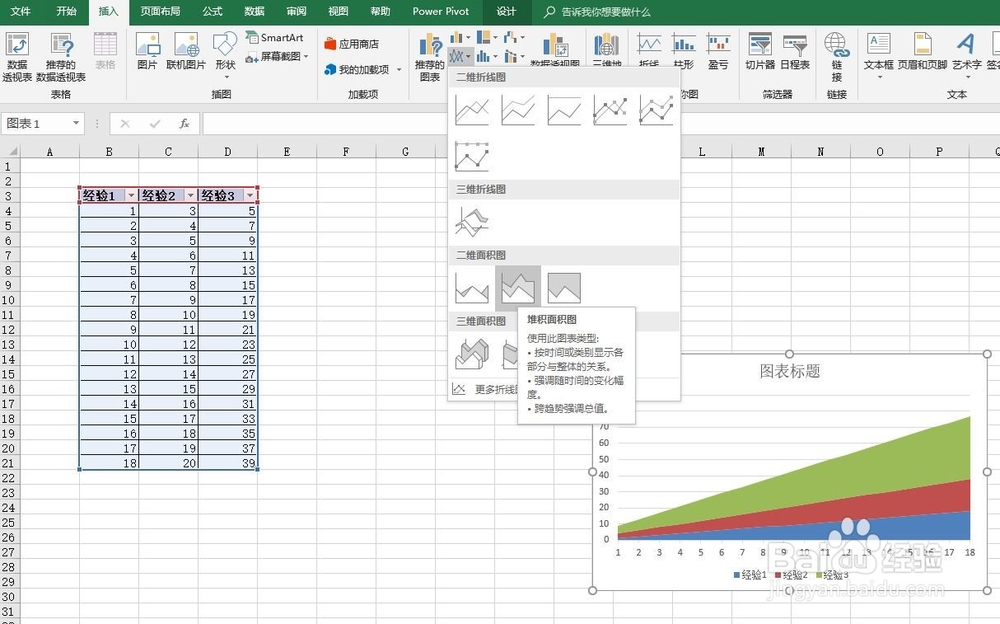Open filter dropdown on 经验3 column
Image resolution: width=1000 pixels, height=624 pixels.
249,195
